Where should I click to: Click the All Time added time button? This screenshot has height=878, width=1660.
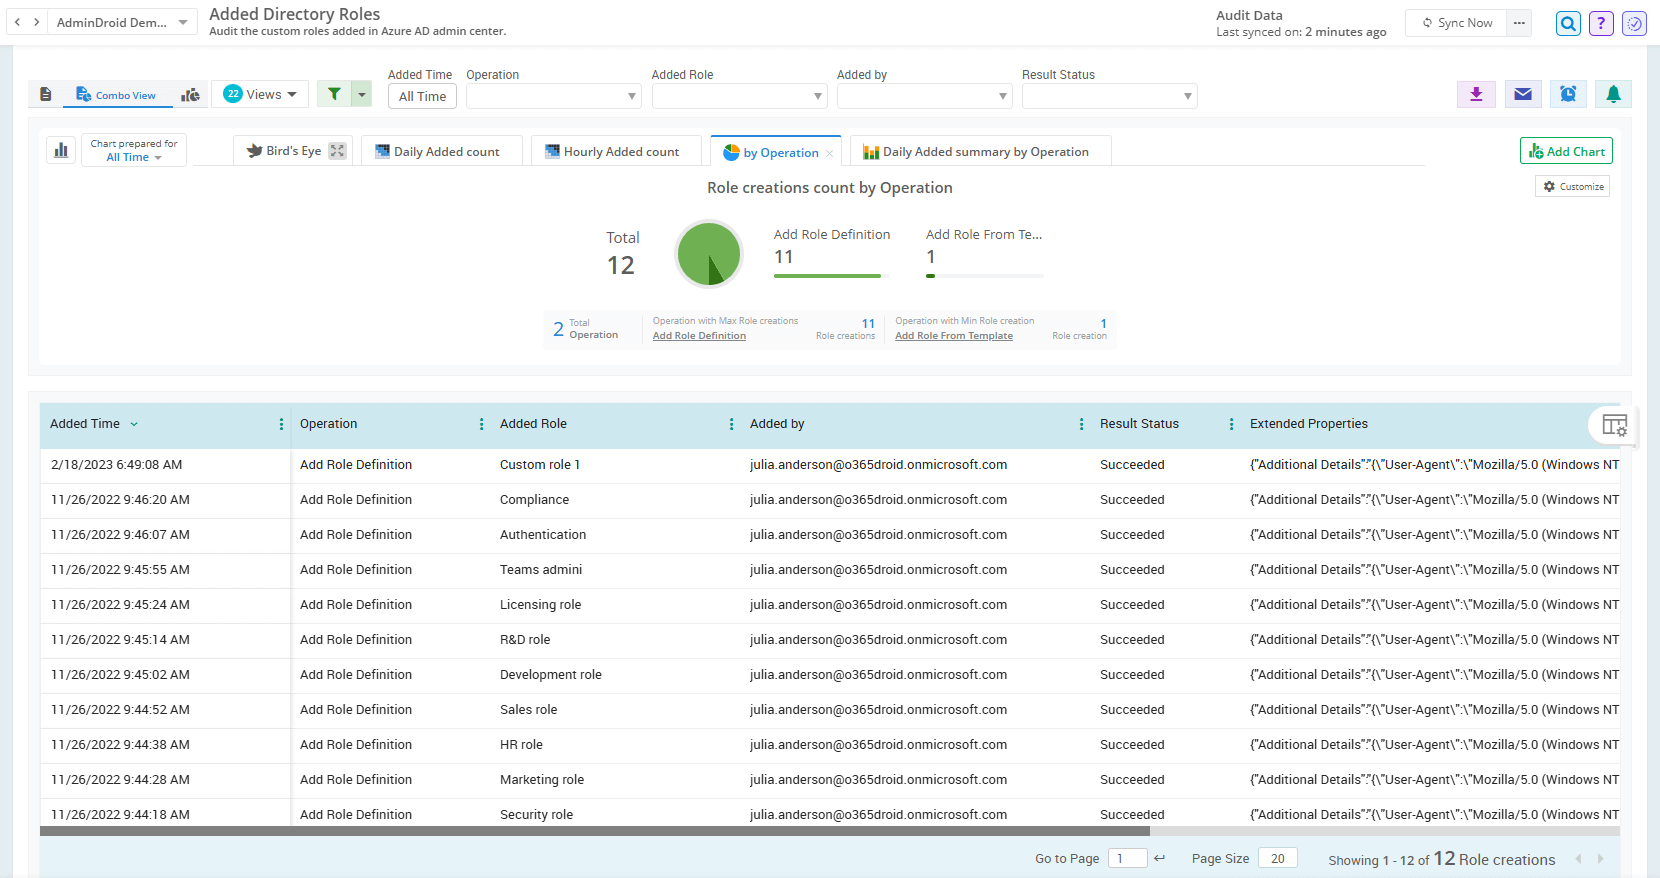(422, 96)
